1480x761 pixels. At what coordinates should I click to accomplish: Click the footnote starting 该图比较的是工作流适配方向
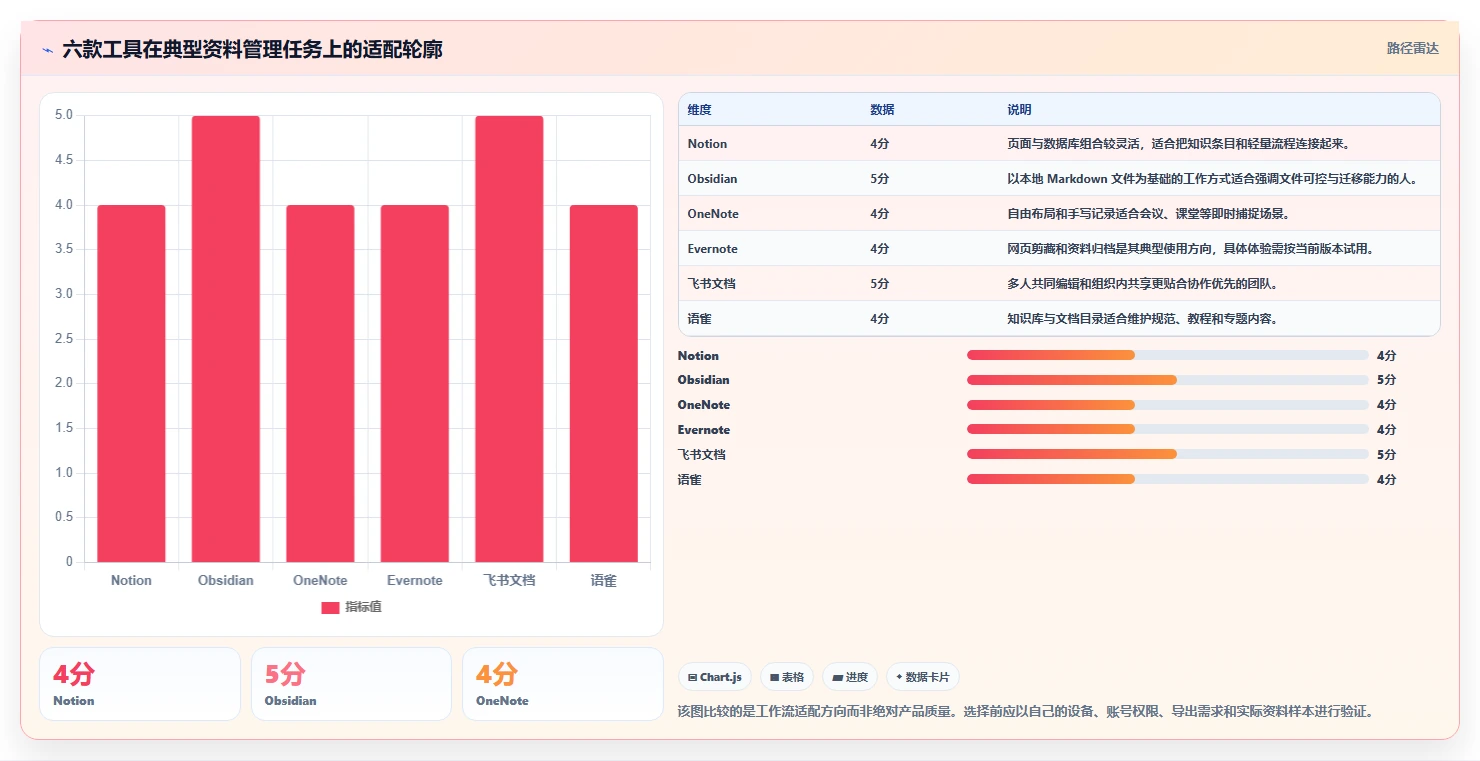[1025, 712]
